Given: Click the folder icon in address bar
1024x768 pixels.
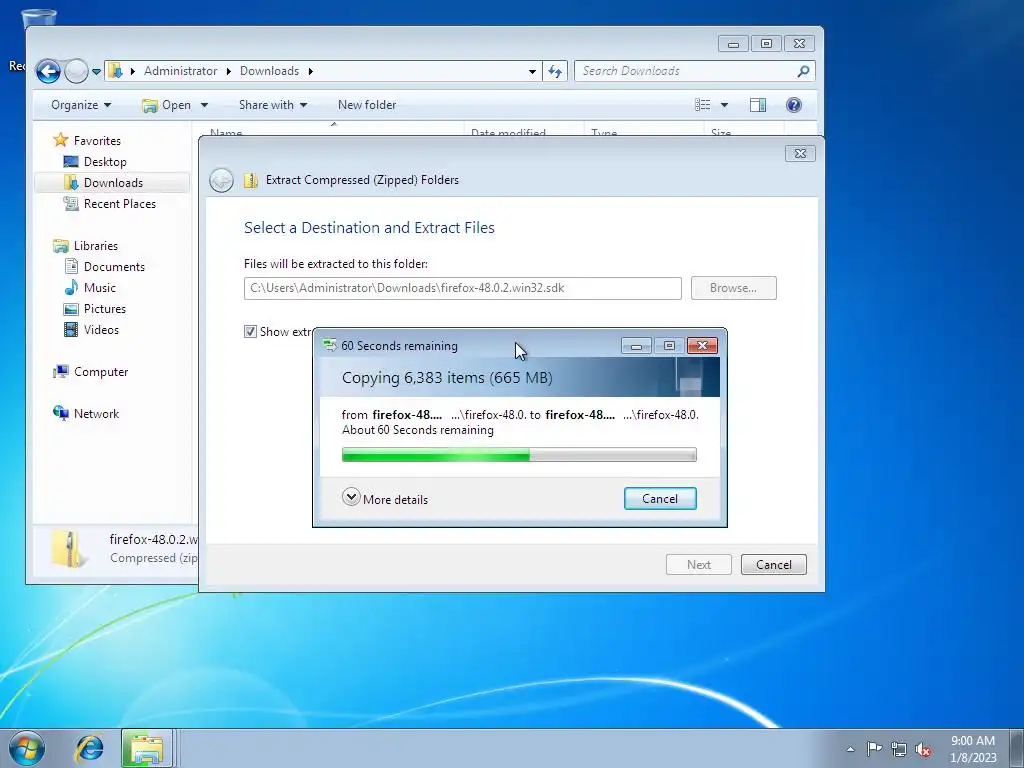Looking at the screenshot, I should [115, 71].
